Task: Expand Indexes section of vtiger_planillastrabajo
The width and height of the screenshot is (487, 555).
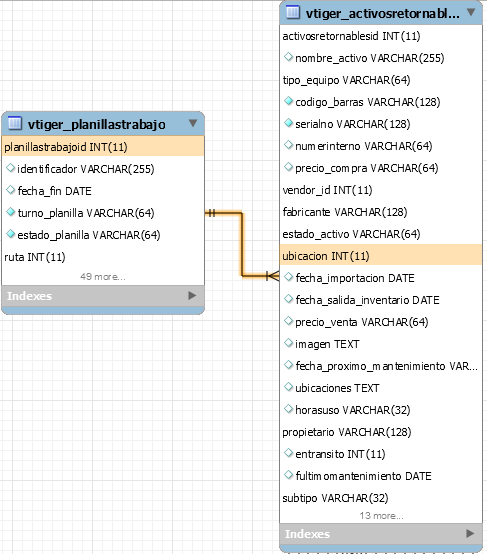Action: coord(192,296)
